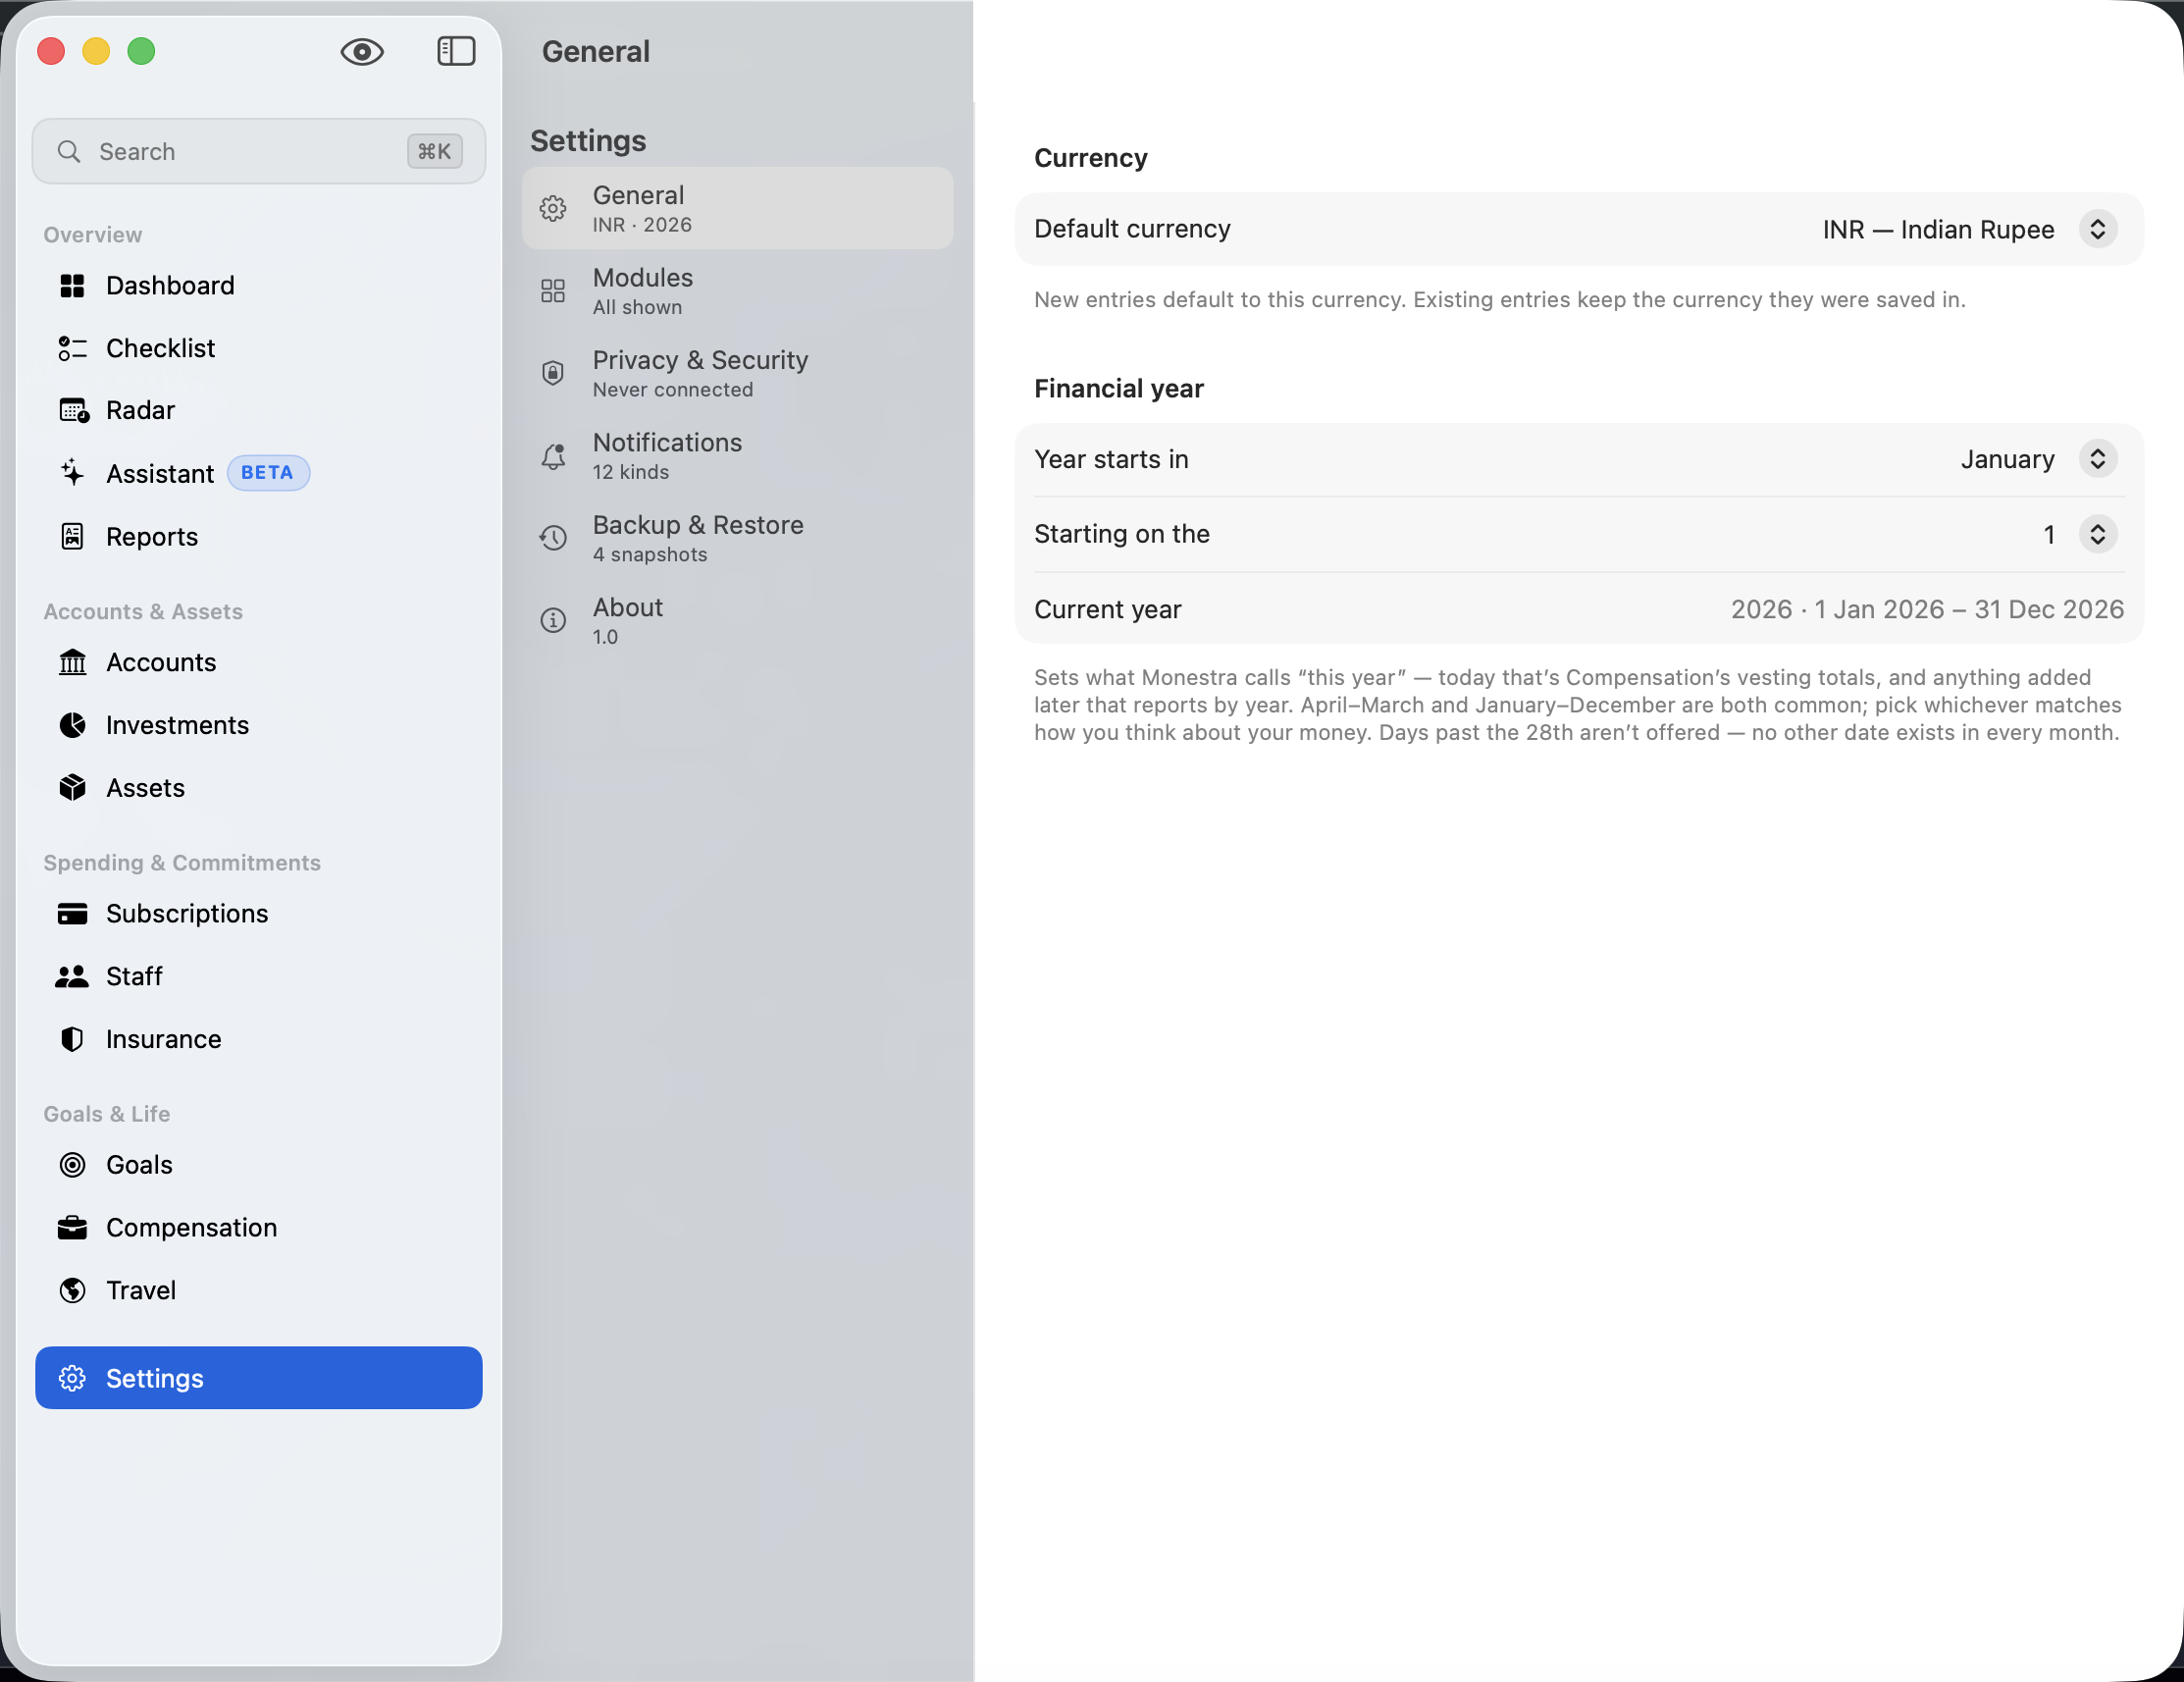Click the Accounts bank building icon

[x=72, y=662]
